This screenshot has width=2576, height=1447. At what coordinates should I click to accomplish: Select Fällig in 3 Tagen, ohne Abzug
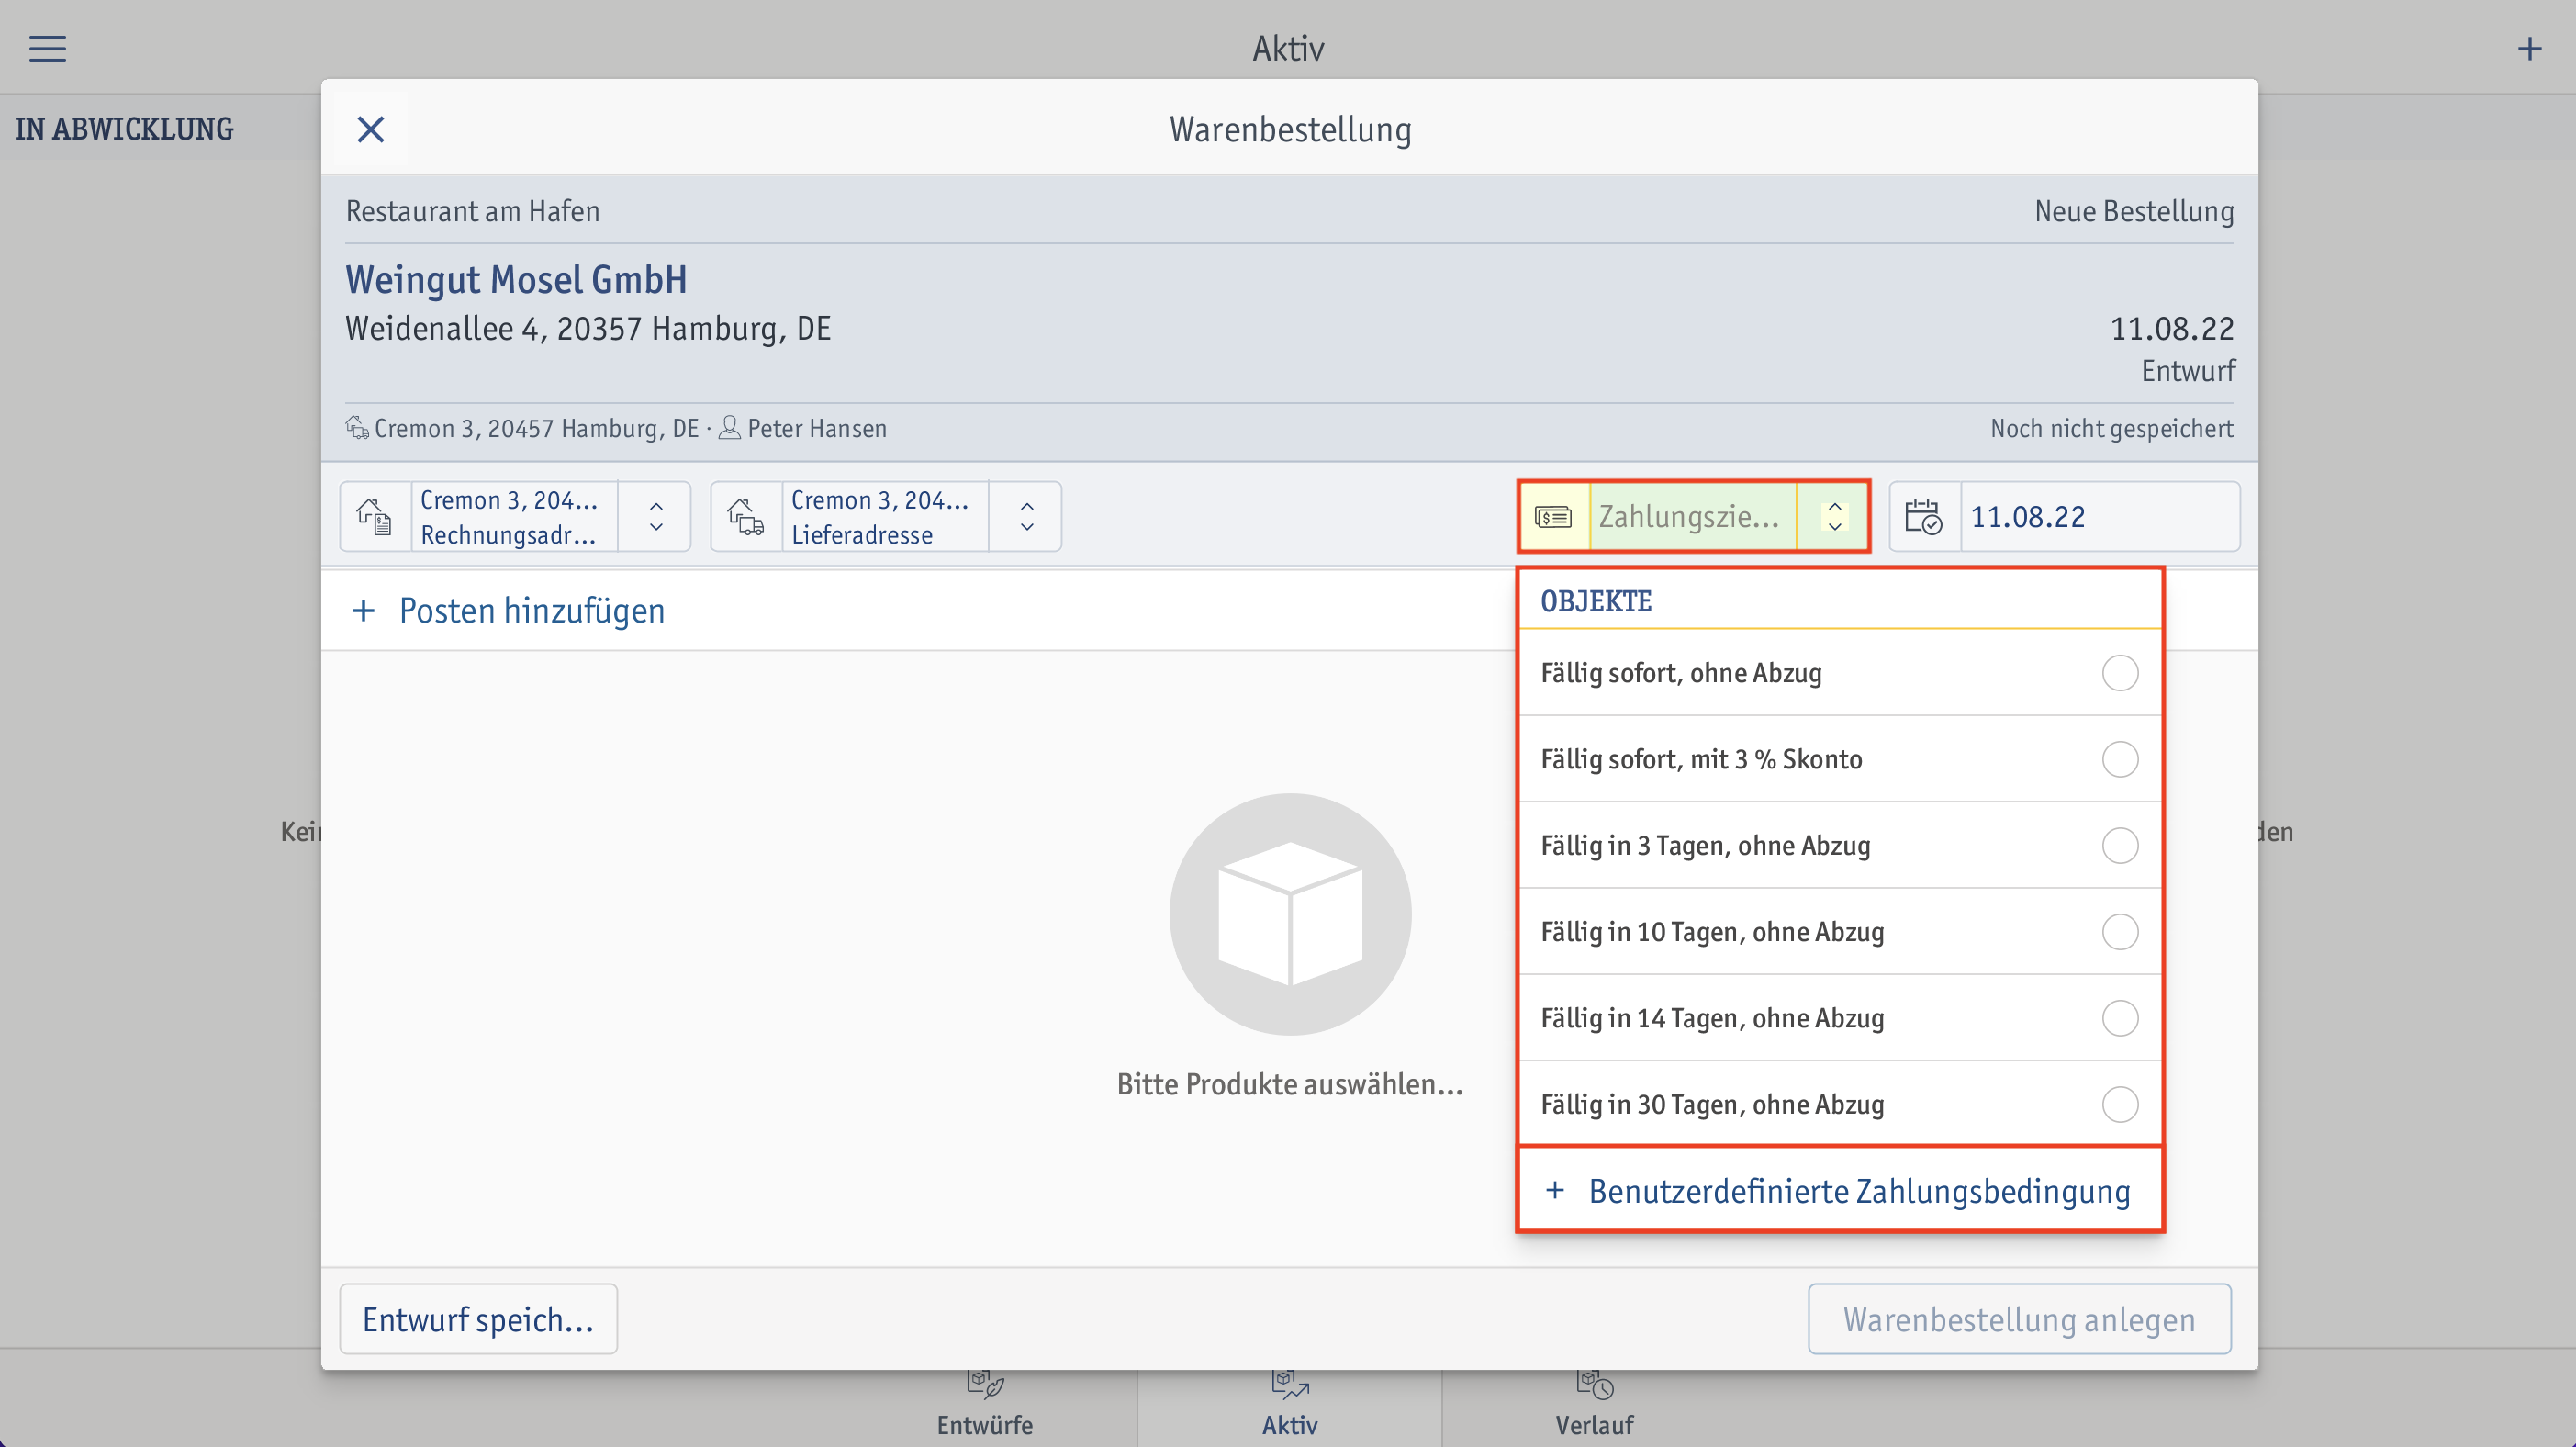tap(1840, 845)
